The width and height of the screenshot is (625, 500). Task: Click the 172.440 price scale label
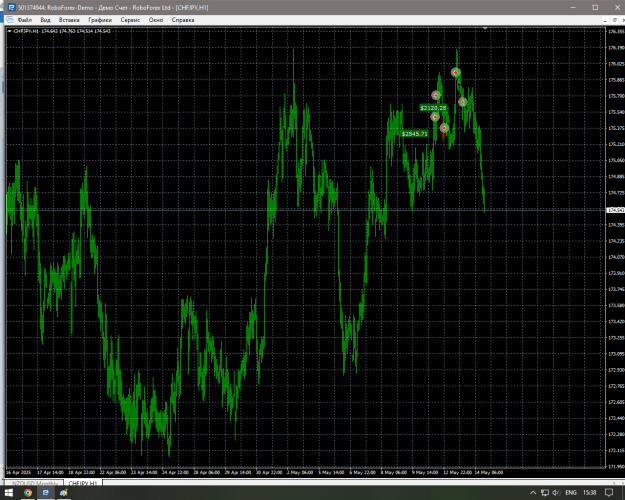[x=616, y=418]
